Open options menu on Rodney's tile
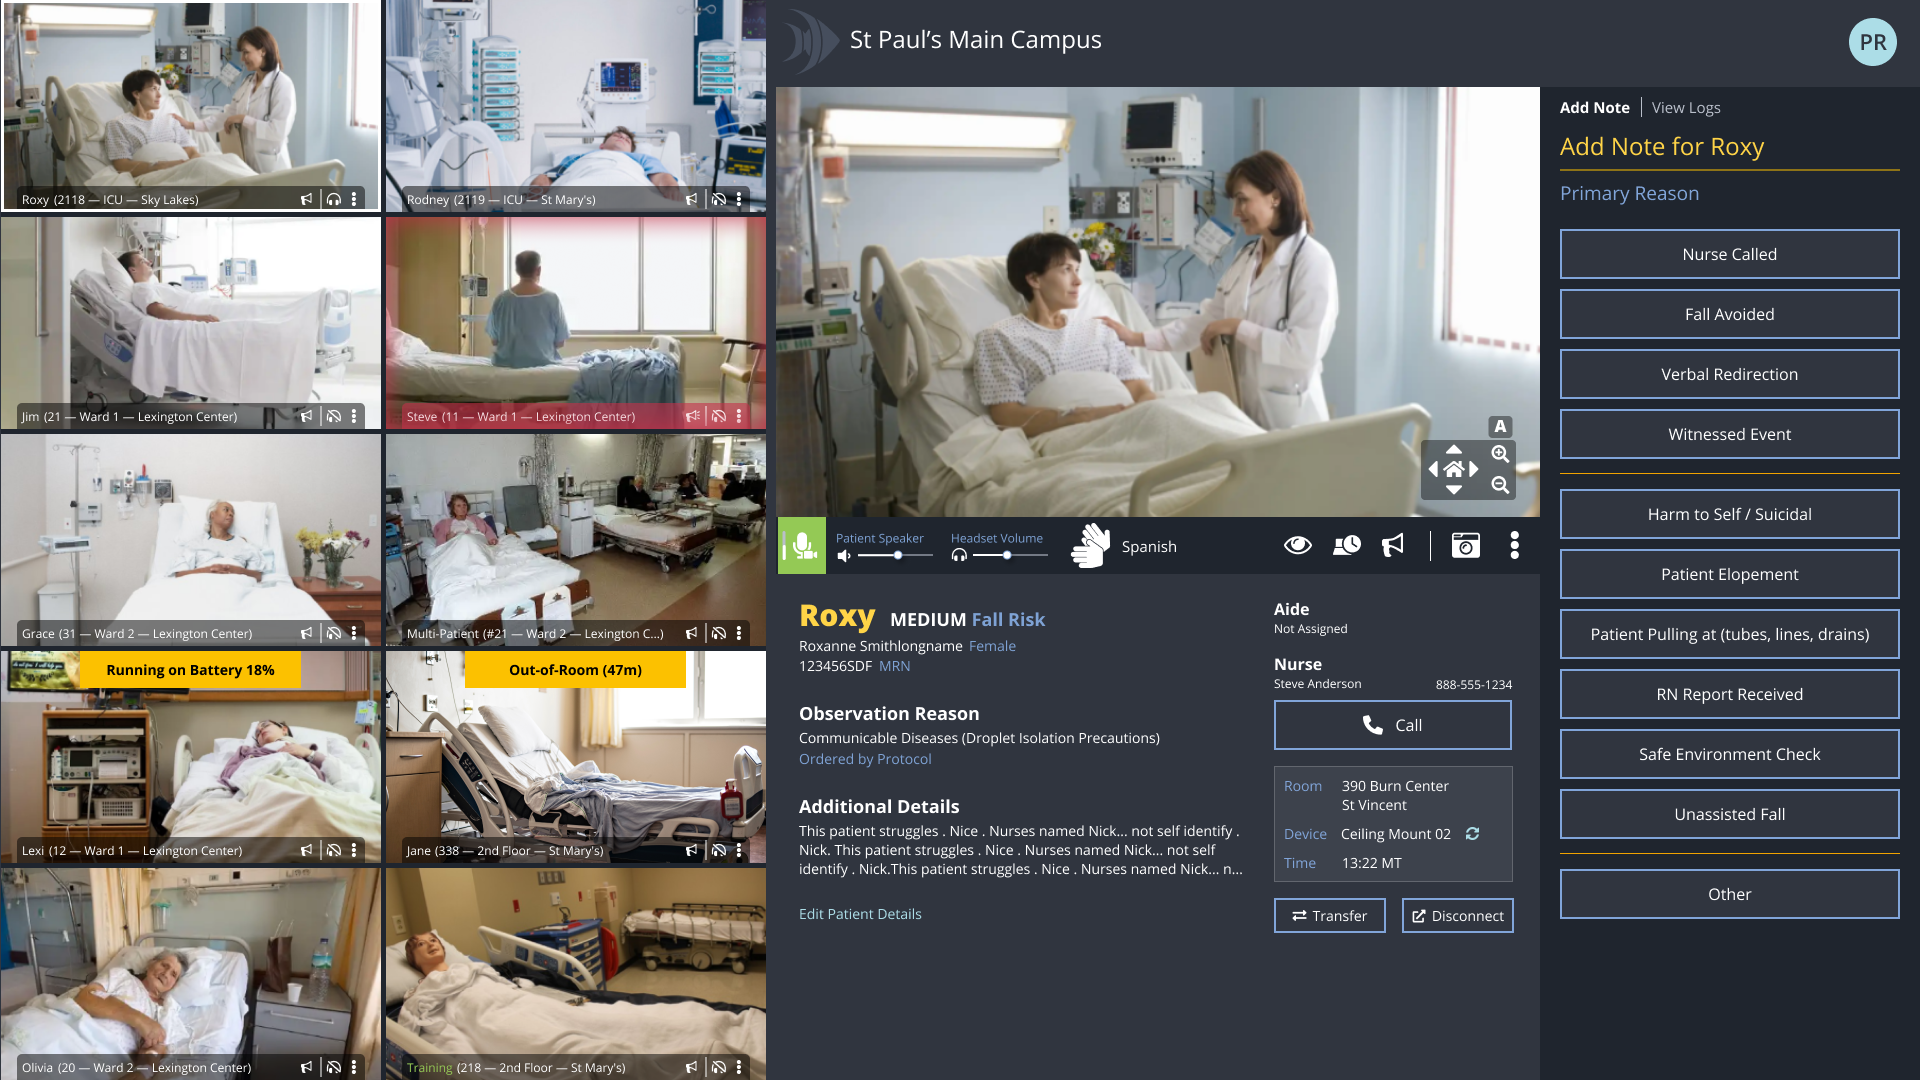 [739, 200]
